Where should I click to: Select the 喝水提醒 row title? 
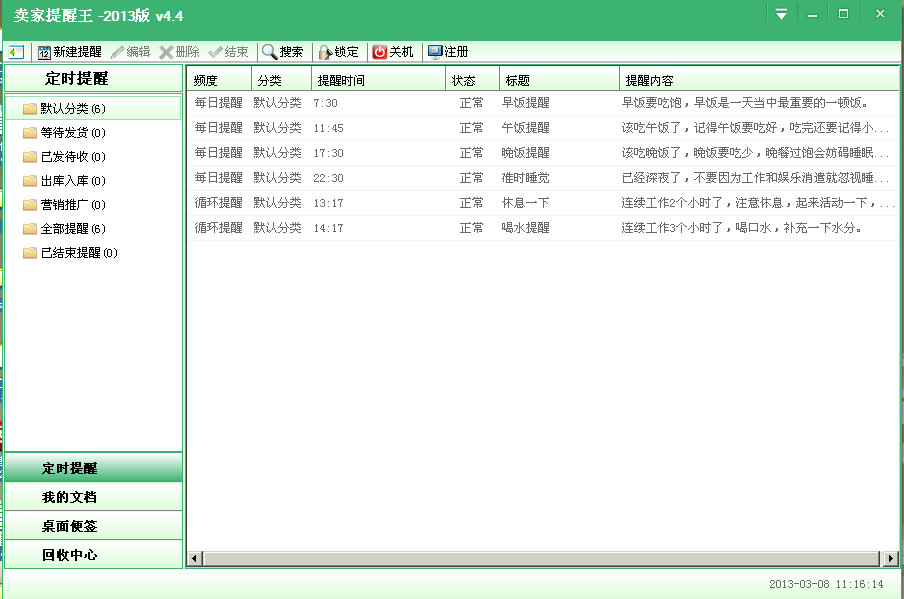tap(525, 228)
